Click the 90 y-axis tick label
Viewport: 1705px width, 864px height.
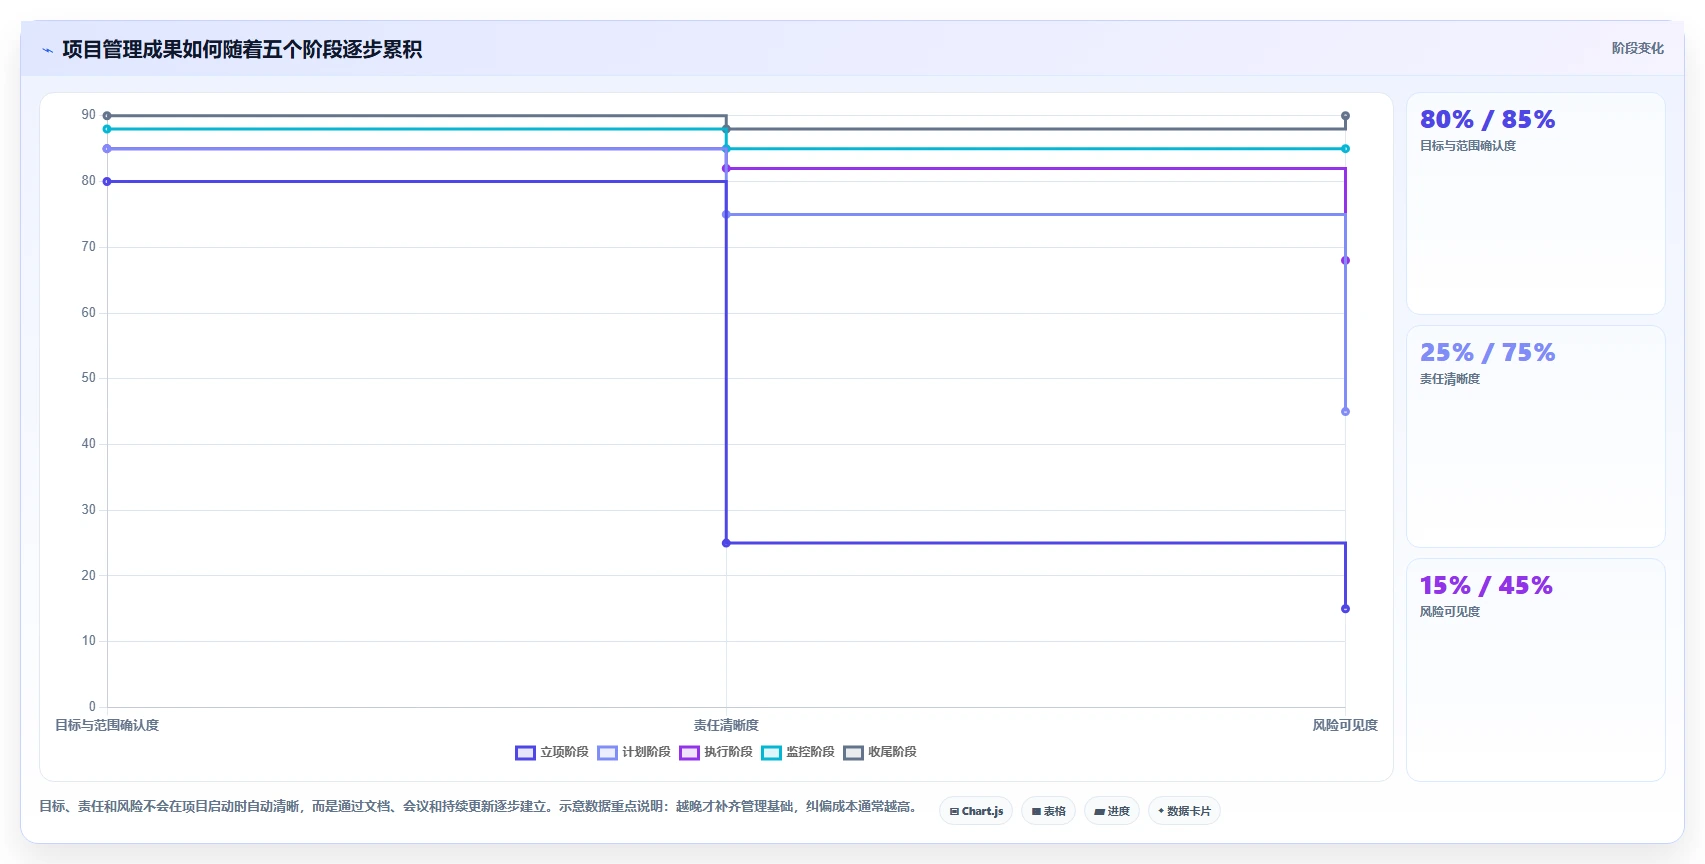89,115
